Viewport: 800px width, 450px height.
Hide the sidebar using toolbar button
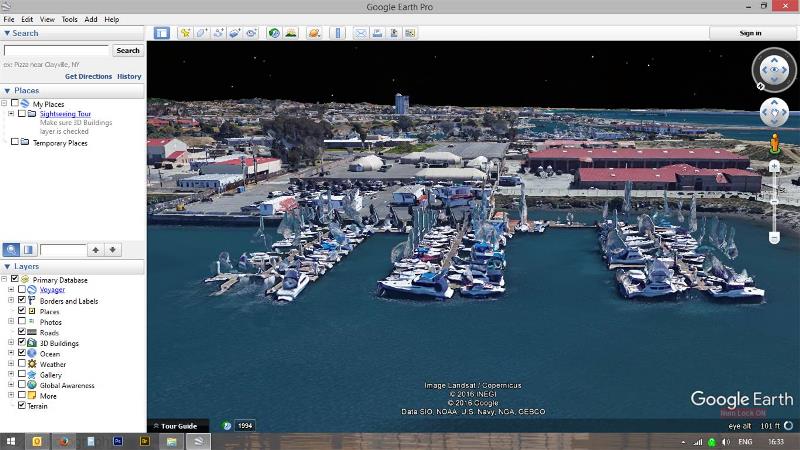click(161, 33)
